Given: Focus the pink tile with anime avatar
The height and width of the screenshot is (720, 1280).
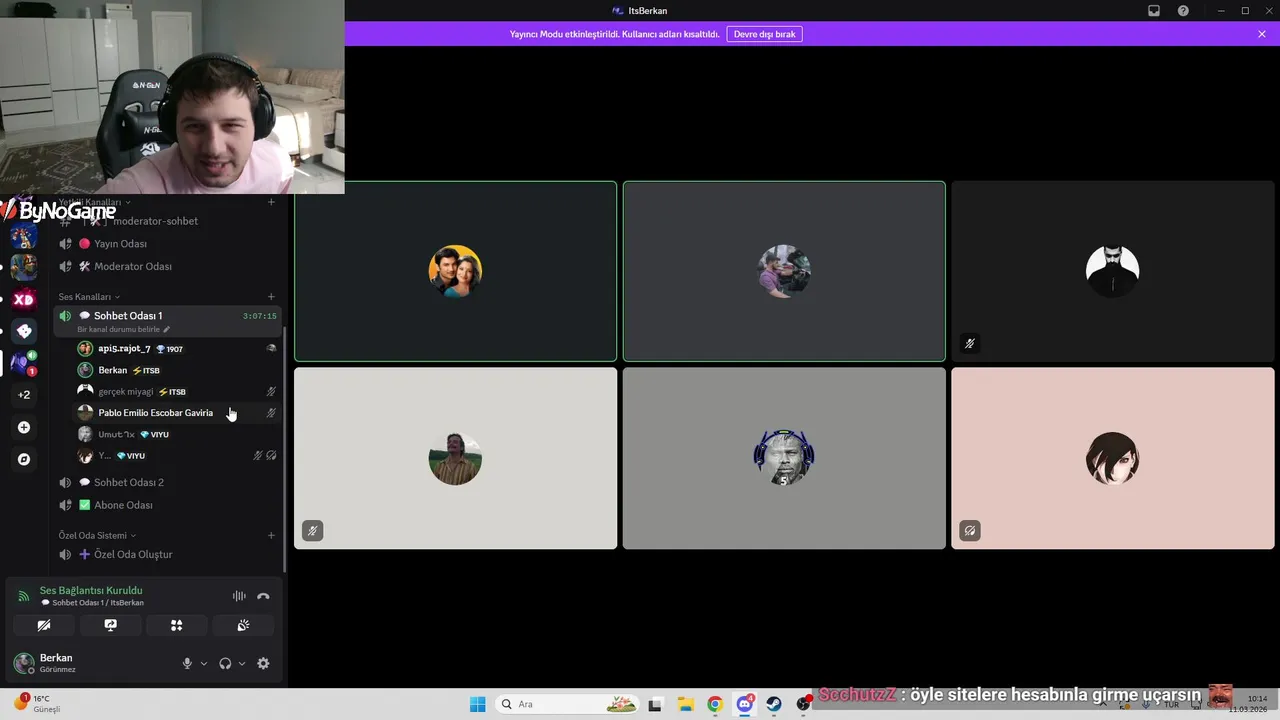Looking at the screenshot, I should (x=1113, y=458).
